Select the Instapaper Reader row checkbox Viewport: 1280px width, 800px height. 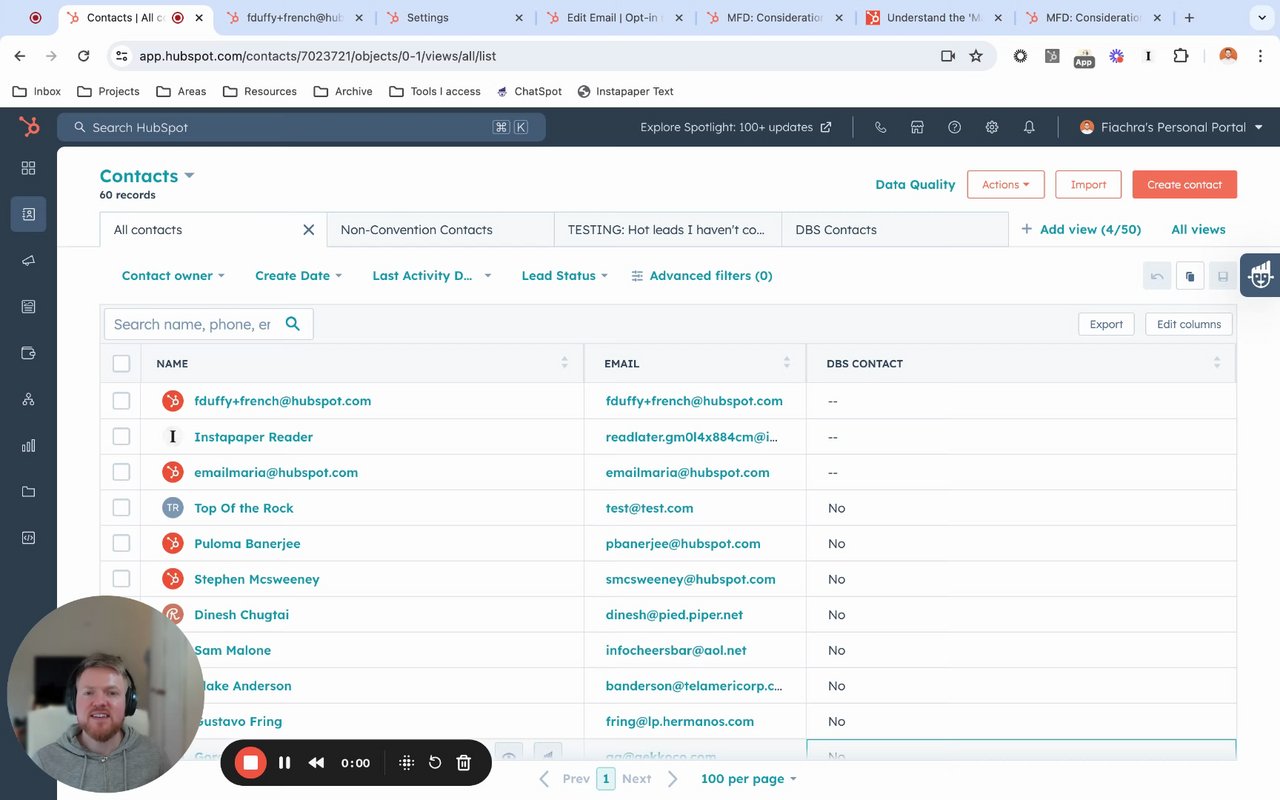pos(121,437)
